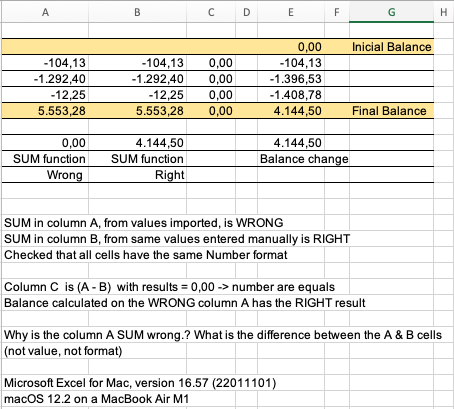The height and width of the screenshot is (409, 454).
Task: Select column E cell with -1.396,53
Action: [x=291, y=79]
